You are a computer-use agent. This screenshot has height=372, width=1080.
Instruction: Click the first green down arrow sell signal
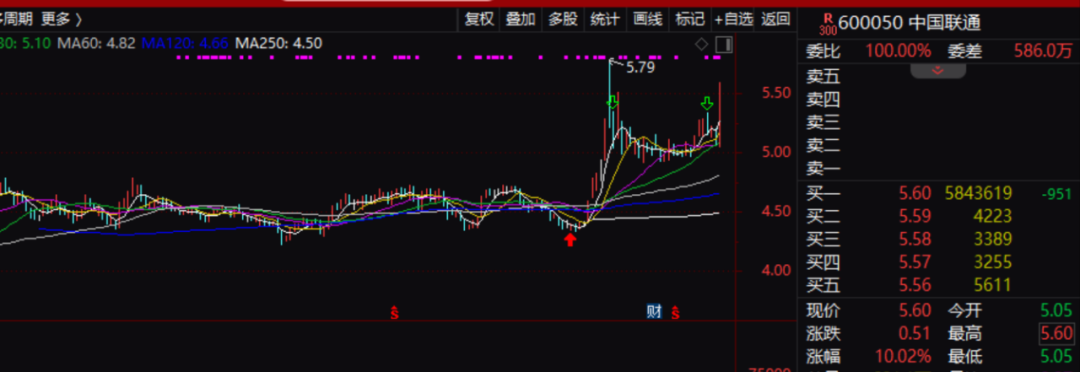pyautogui.click(x=612, y=103)
